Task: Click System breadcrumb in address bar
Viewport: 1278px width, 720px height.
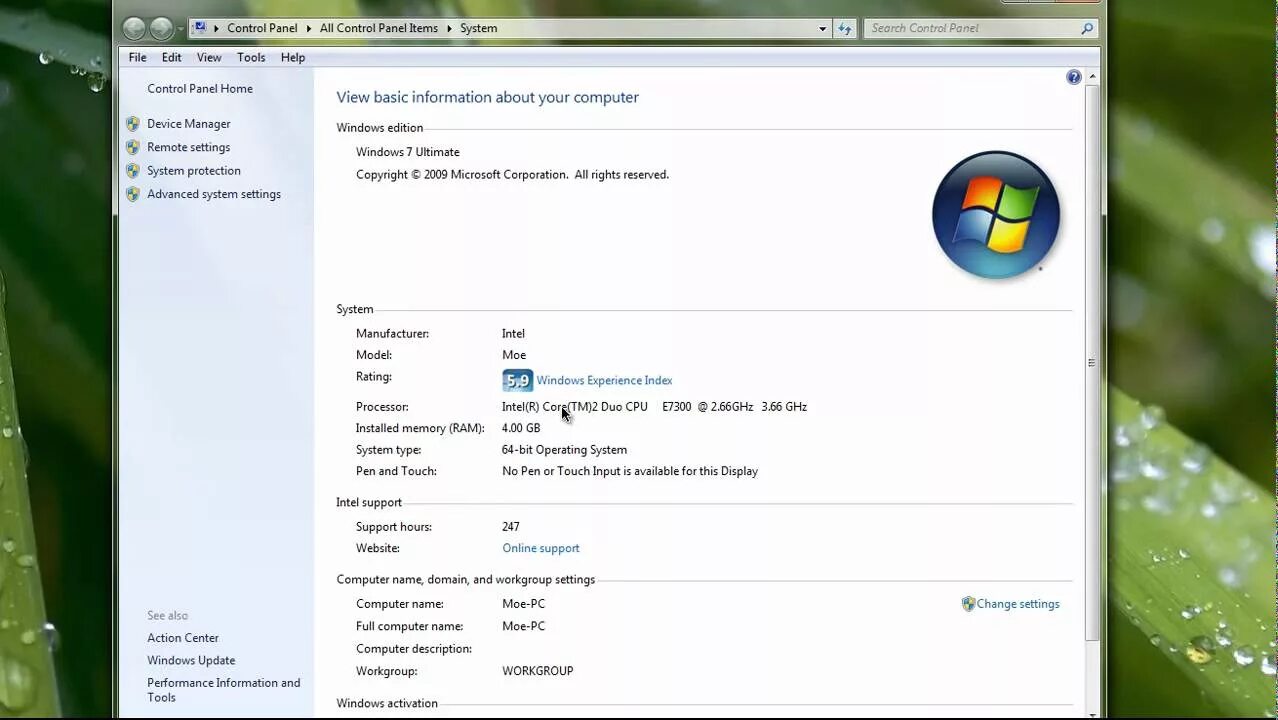Action: (478, 28)
